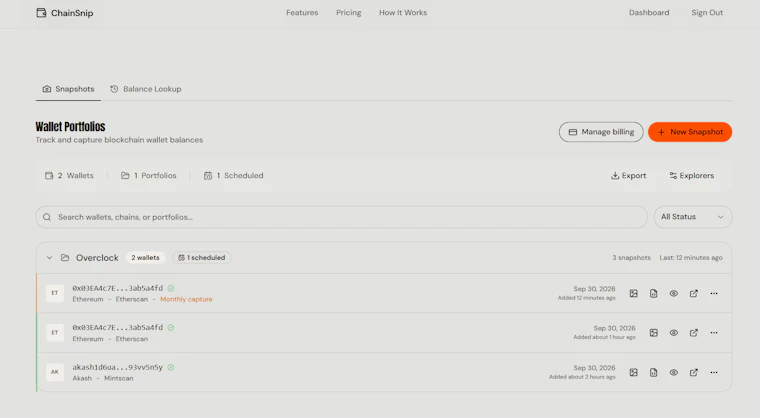Viewport: 760px width, 418px height.
Task: Open Pricing in the top navigation
Action: tap(348, 13)
